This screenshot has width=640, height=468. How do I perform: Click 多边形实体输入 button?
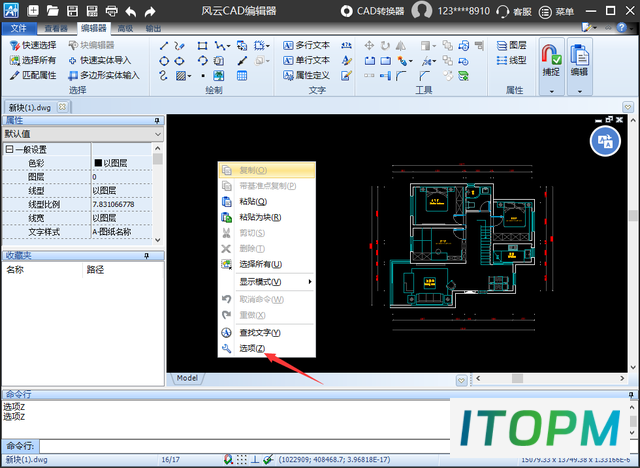[104, 75]
